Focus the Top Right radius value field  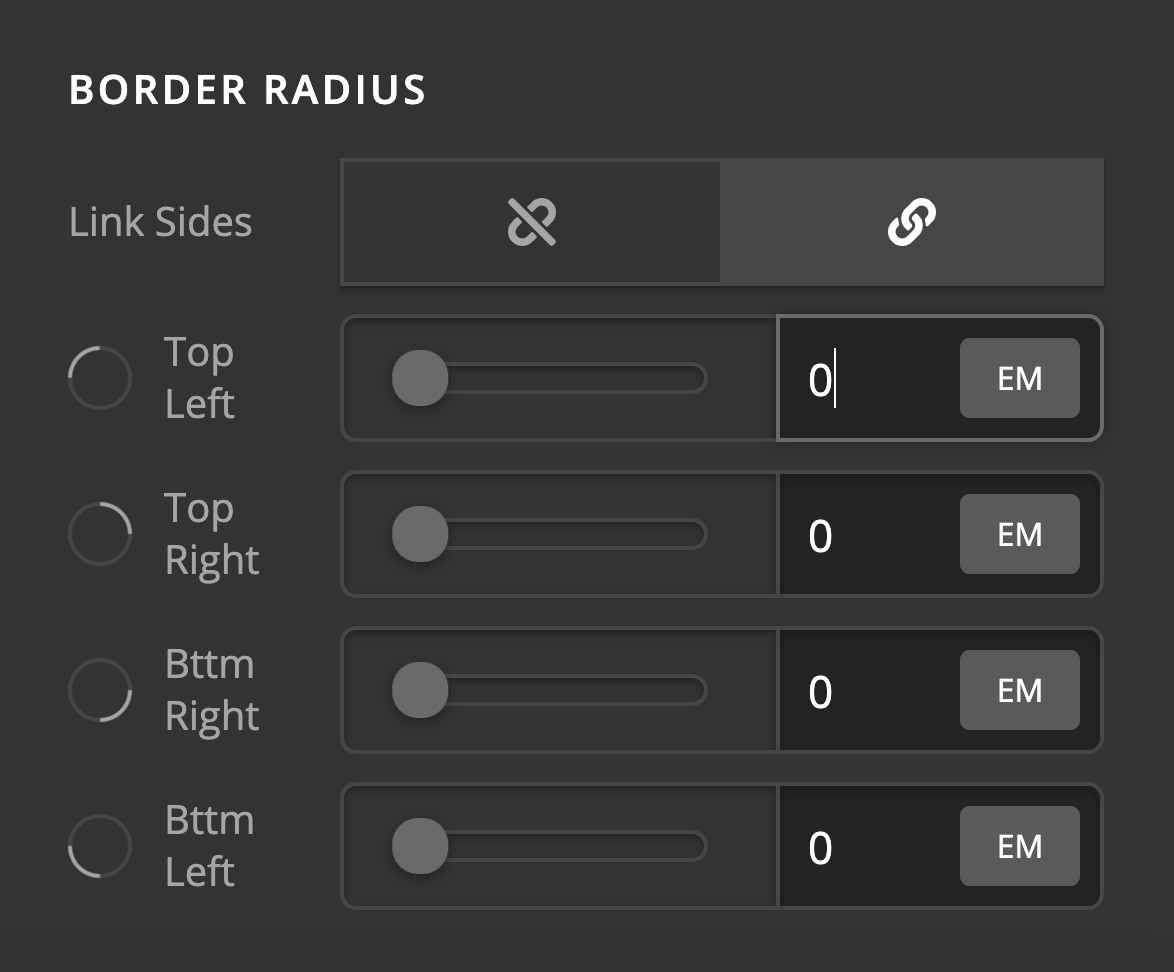tap(869, 534)
